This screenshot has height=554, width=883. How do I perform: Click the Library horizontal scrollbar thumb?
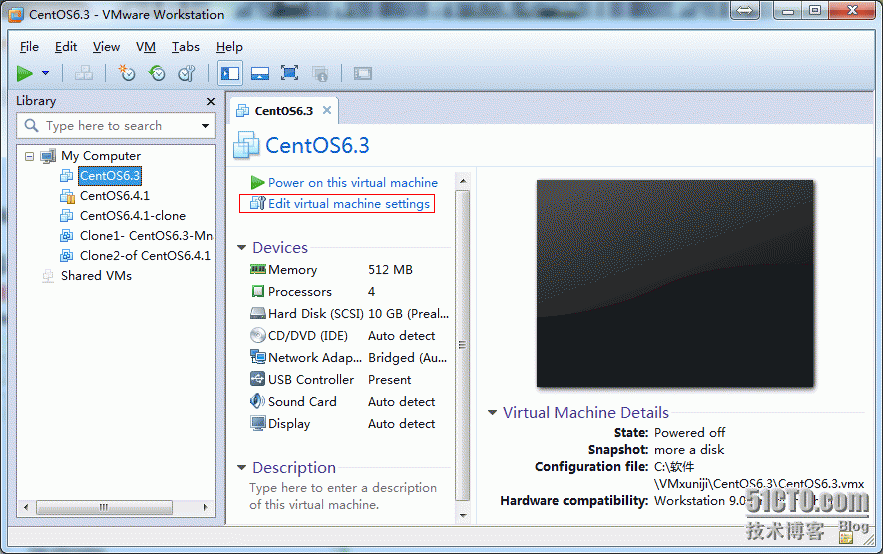click(x=105, y=507)
